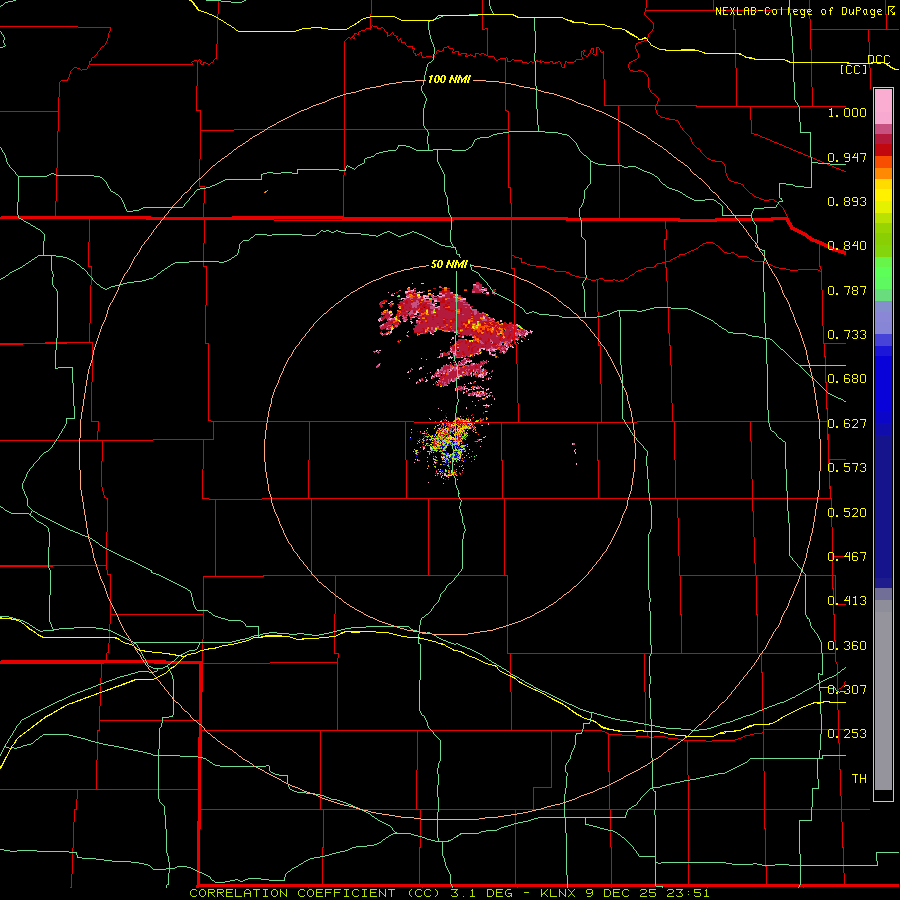Click the DCC label above the color scale

[x=878, y=60]
